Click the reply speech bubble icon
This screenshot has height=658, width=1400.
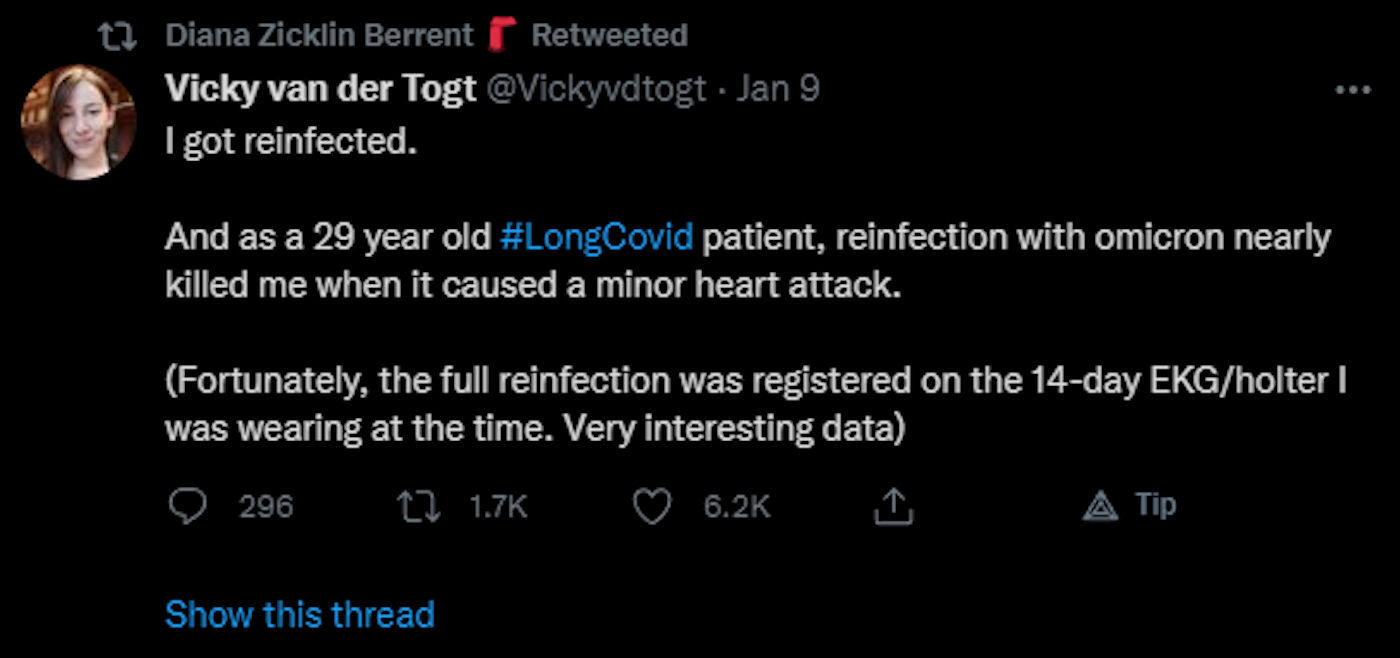pyautogui.click(x=187, y=507)
